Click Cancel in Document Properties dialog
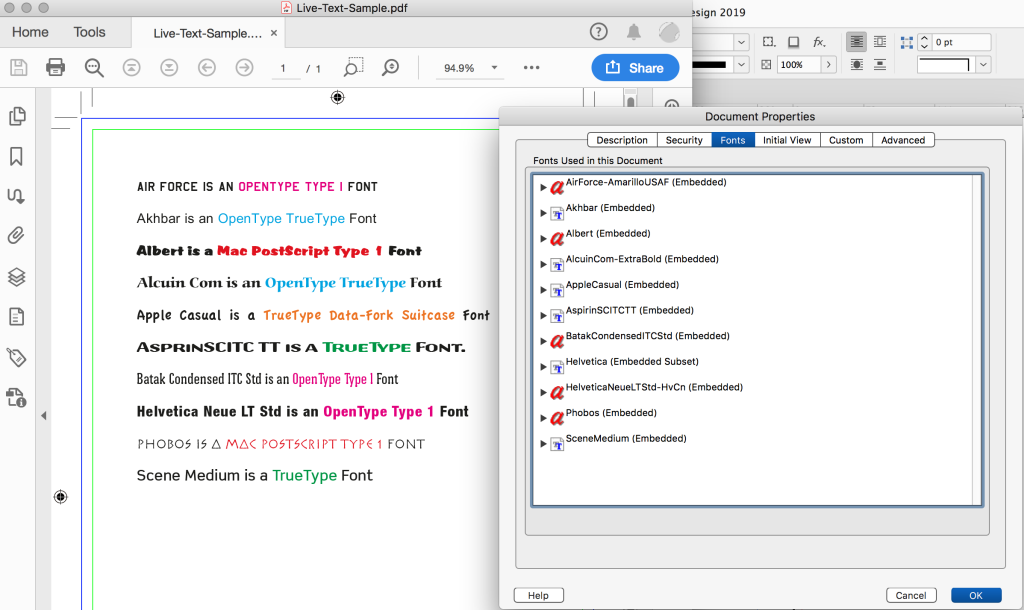The height and width of the screenshot is (610, 1024). (x=911, y=595)
